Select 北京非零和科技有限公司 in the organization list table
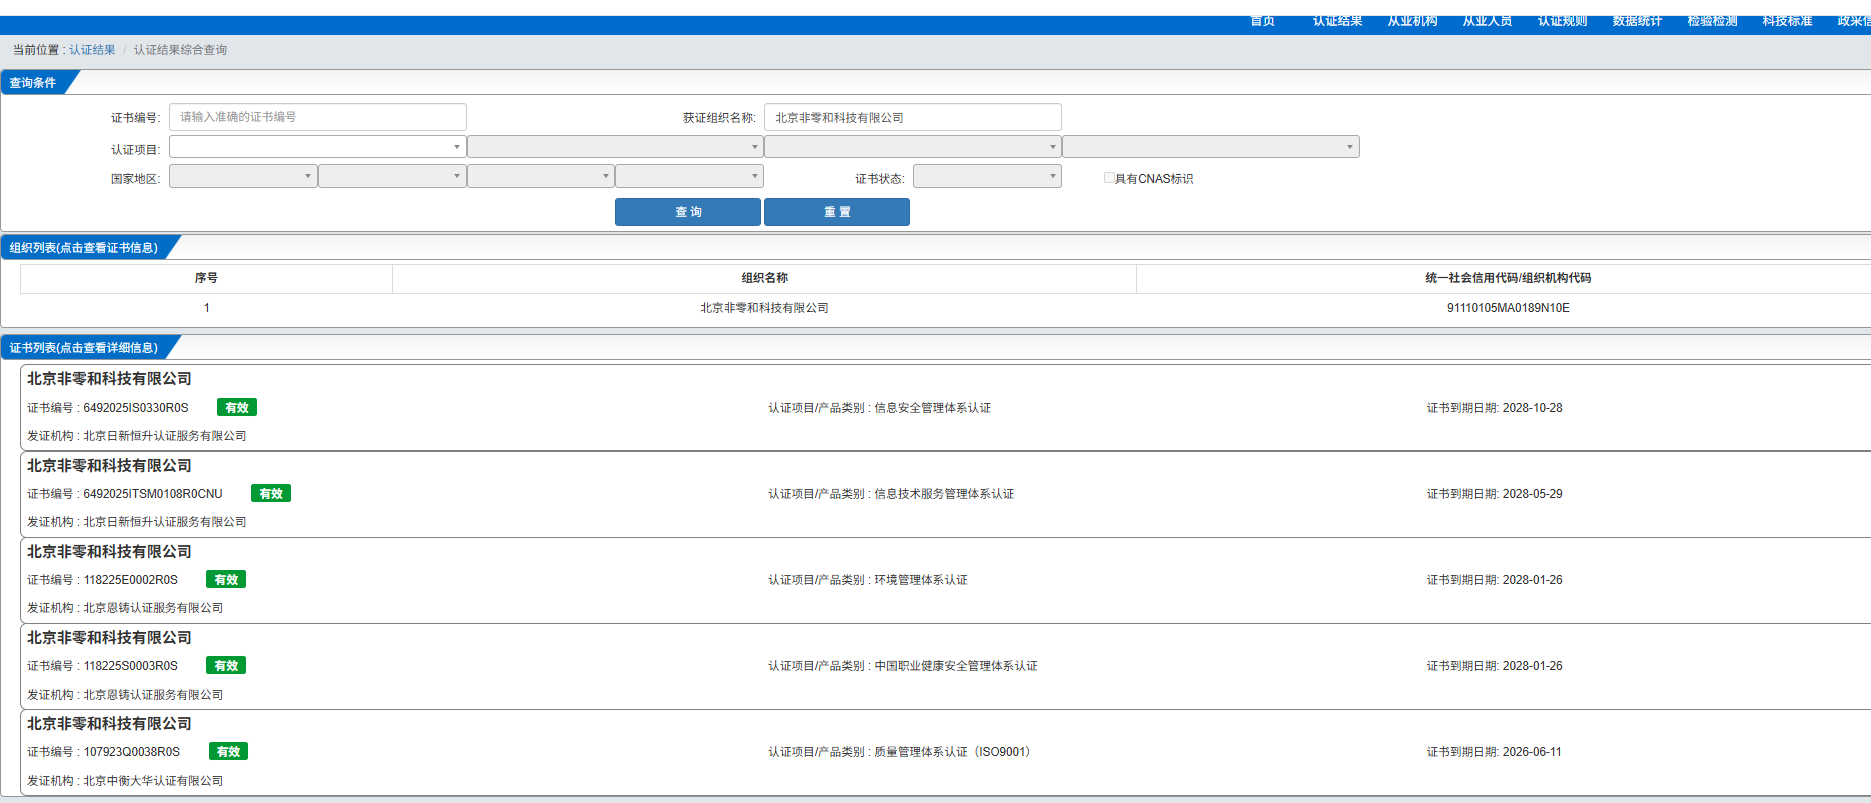Image resolution: width=1871 pixels, height=803 pixels. click(x=764, y=308)
